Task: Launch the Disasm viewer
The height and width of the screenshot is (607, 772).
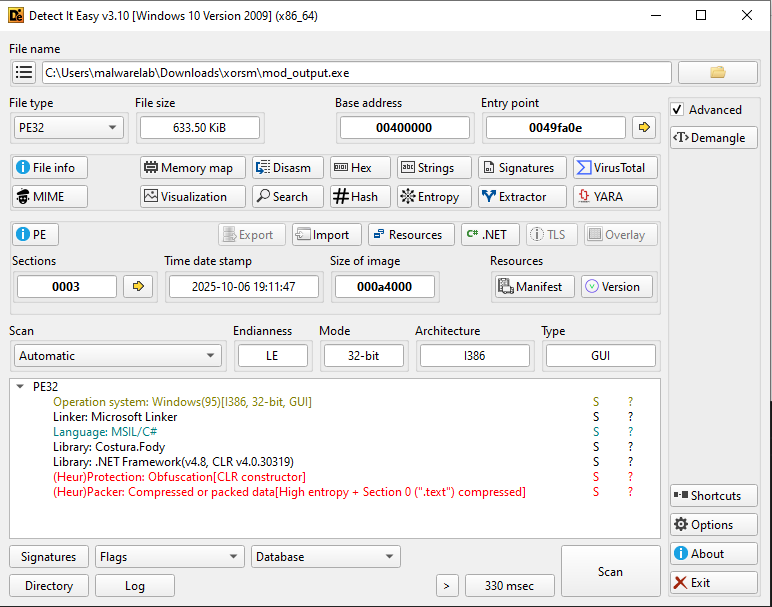Action: [287, 168]
